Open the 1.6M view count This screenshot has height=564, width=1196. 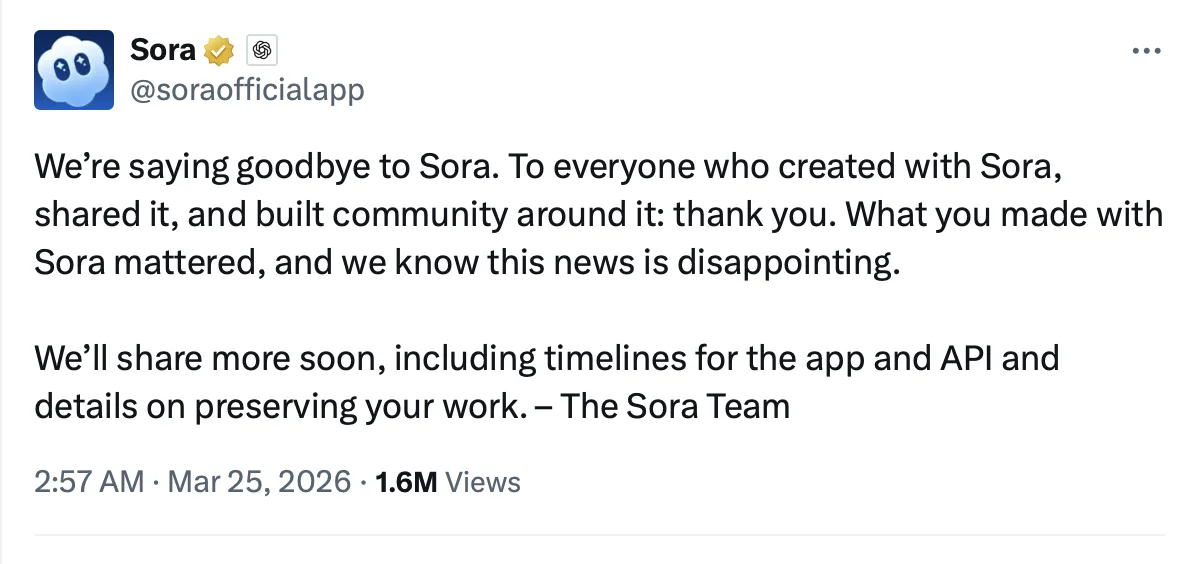click(405, 483)
